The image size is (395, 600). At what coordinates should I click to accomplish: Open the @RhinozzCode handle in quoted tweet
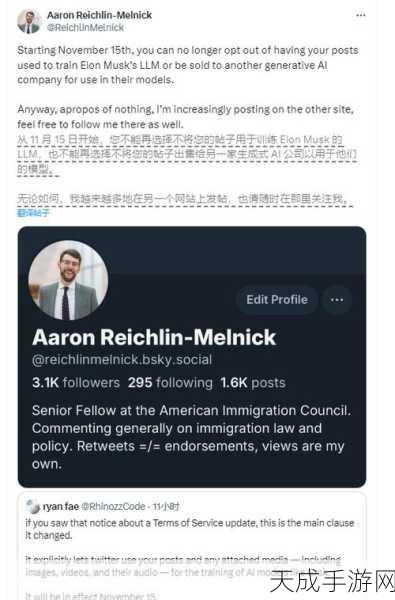113,506
